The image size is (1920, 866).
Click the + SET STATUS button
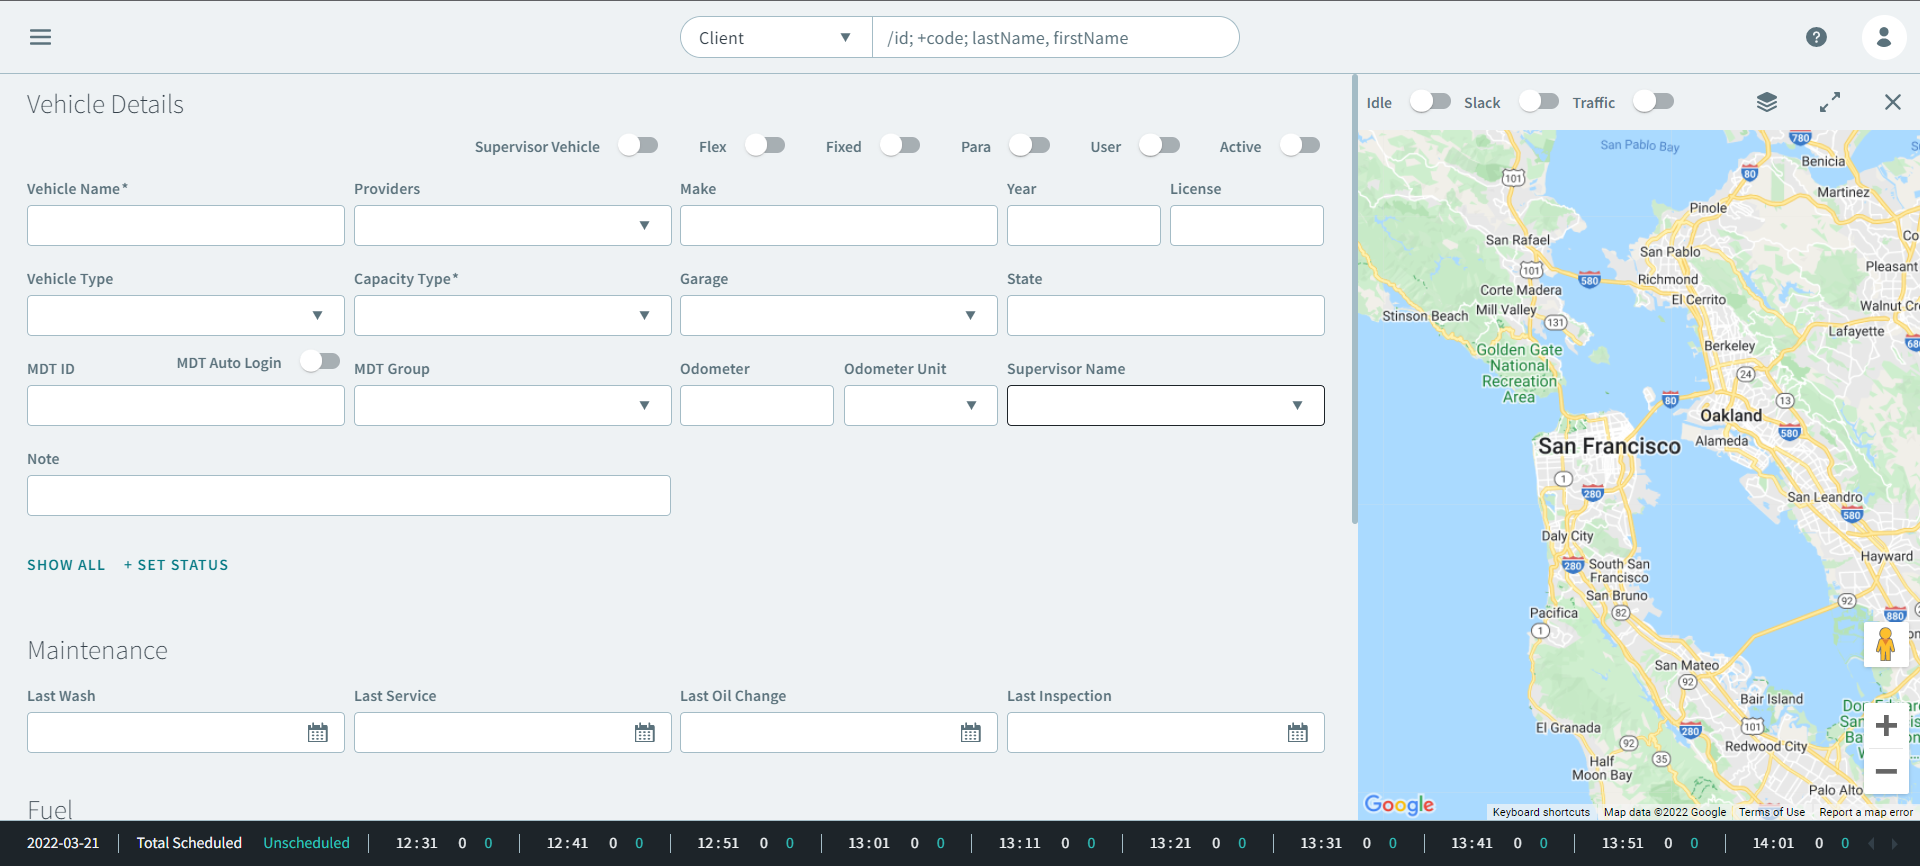click(176, 565)
